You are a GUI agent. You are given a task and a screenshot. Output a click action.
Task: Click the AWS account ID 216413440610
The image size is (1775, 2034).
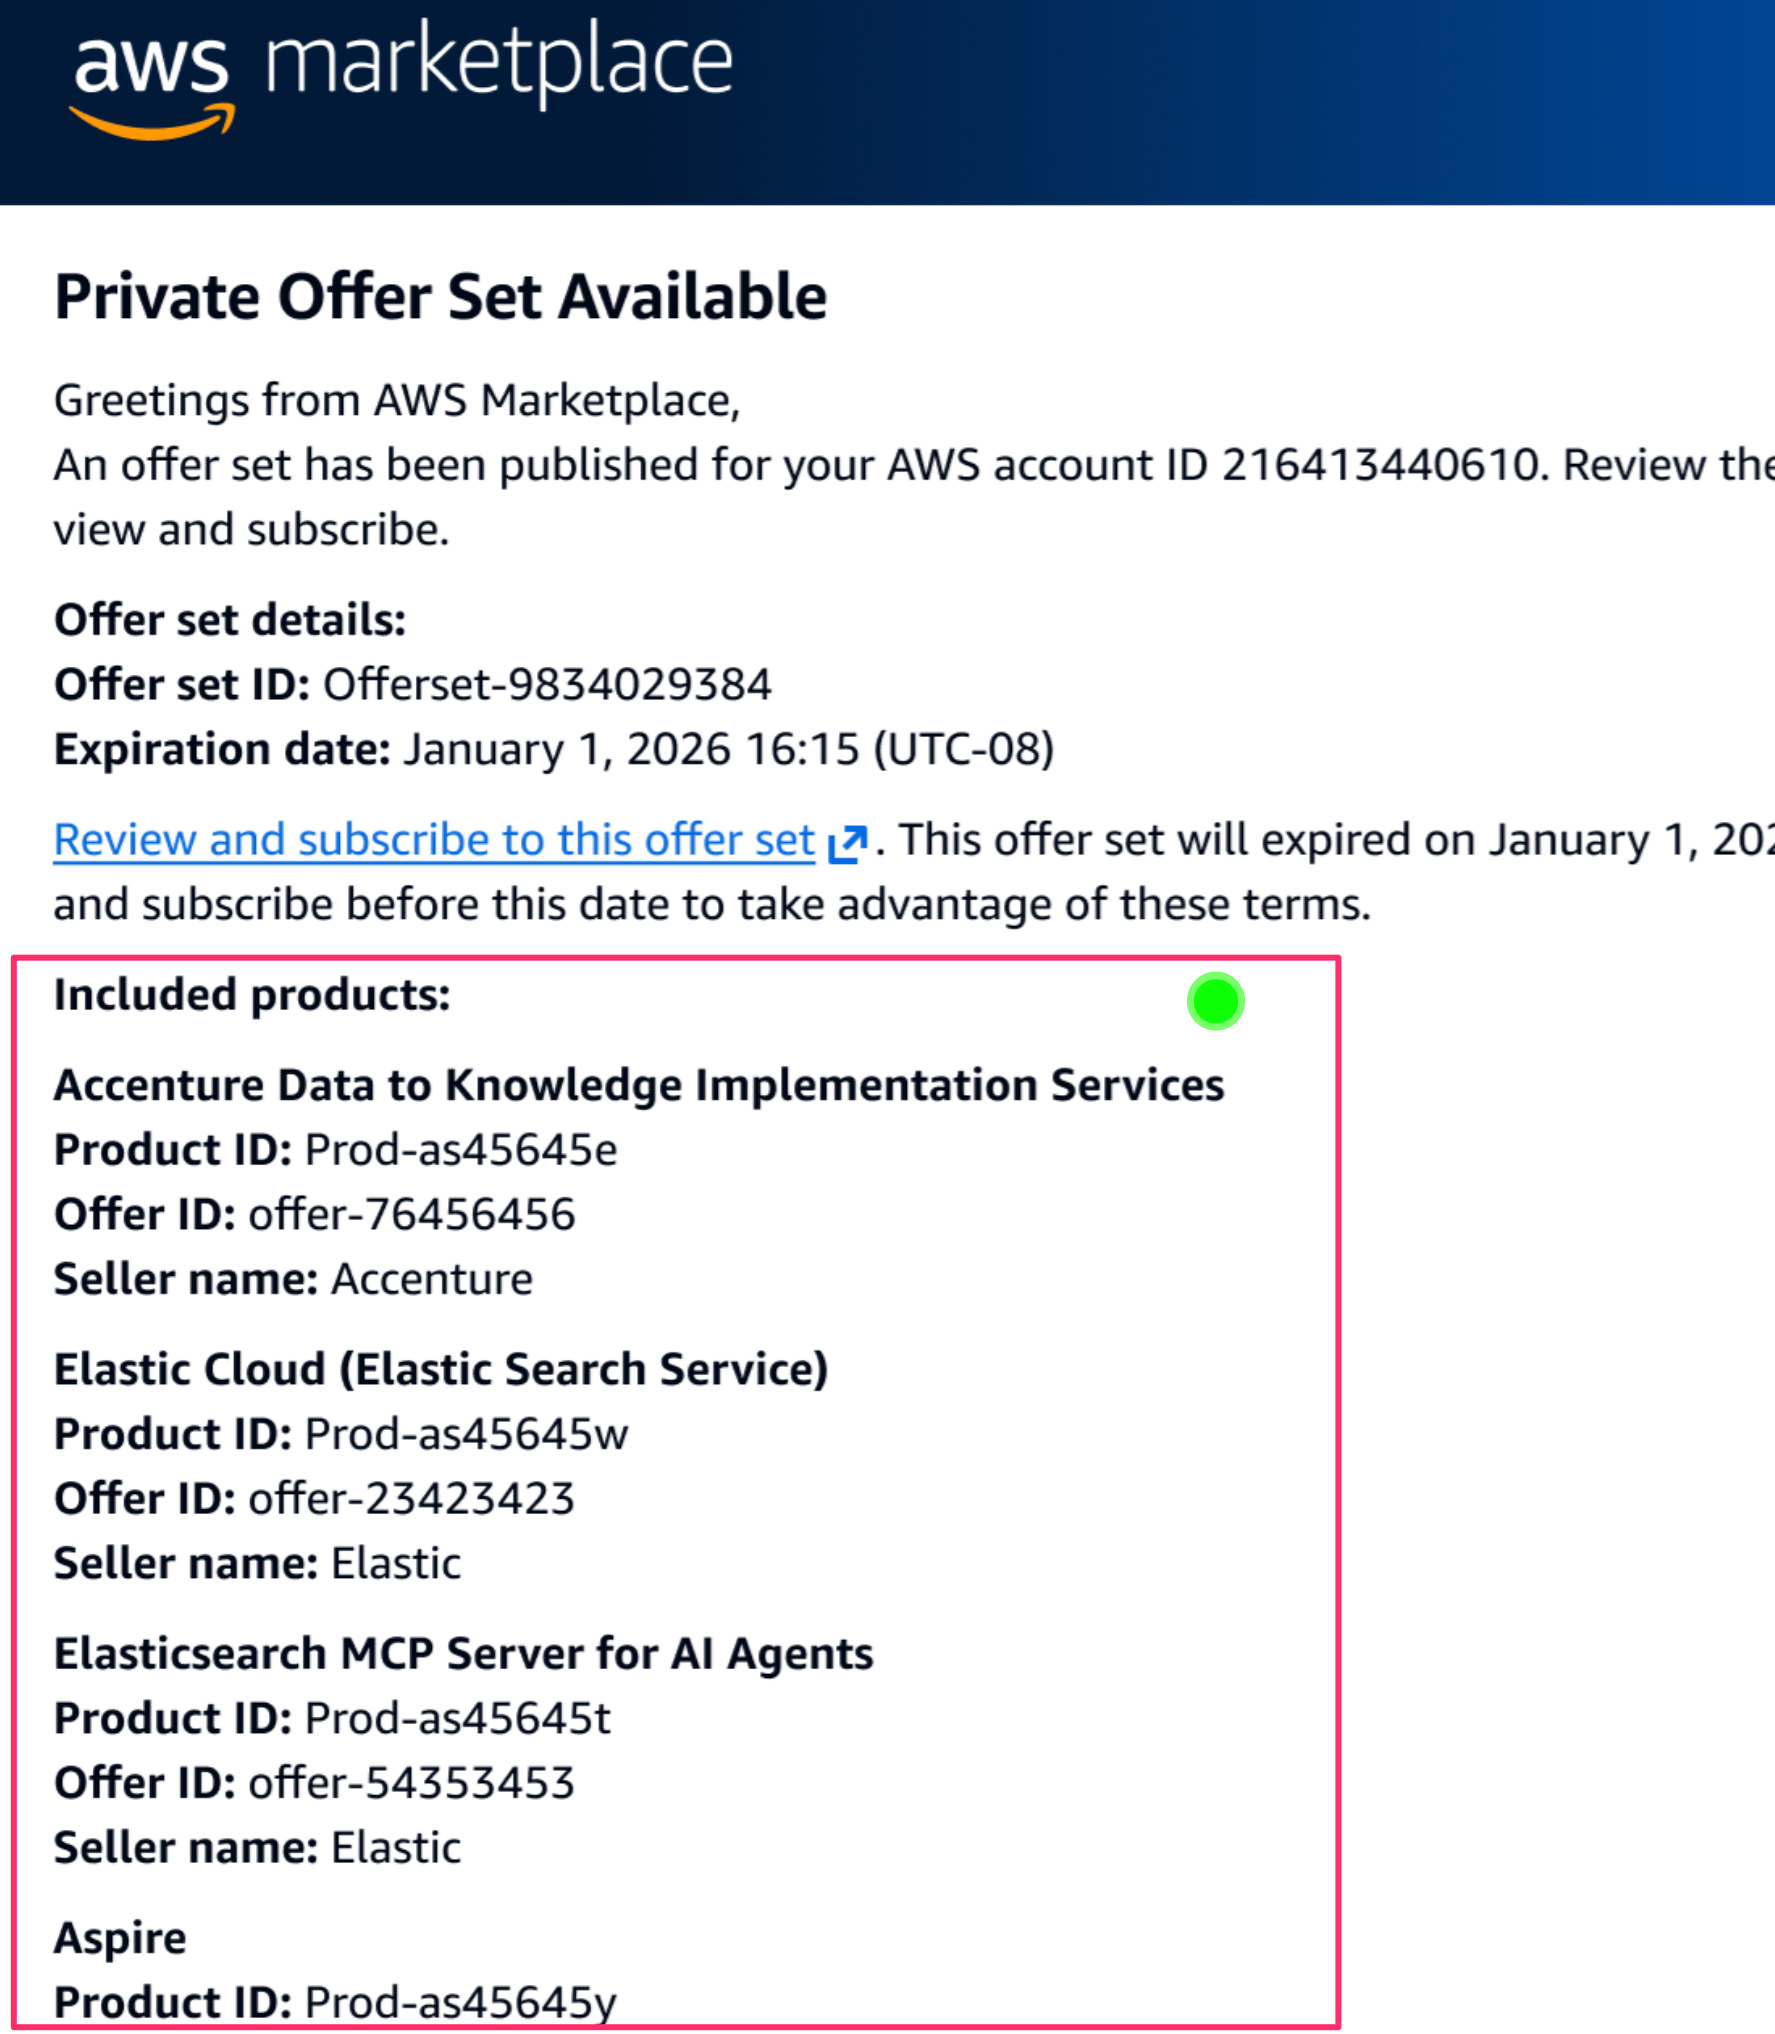tap(1379, 465)
